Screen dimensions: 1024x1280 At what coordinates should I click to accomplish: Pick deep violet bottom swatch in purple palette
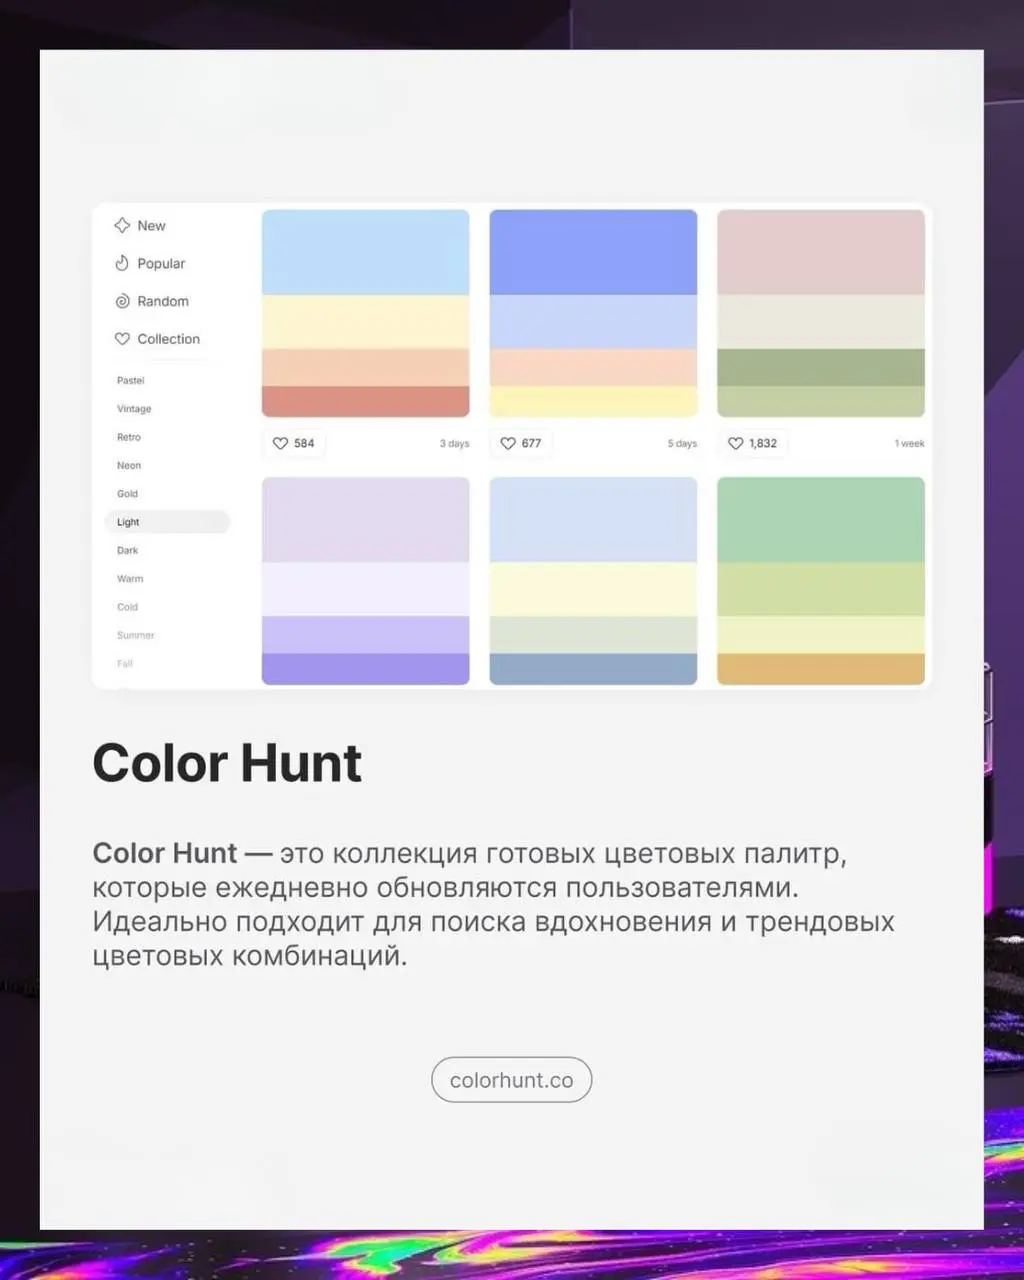click(x=366, y=670)
